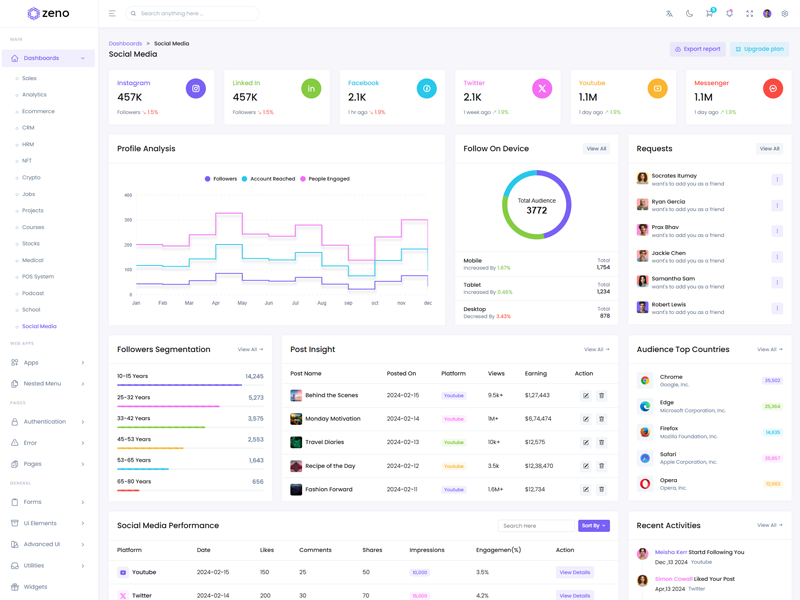Screen dimensions: 800x600
Task: Toggle dark mode with moon icon
Action: (689, 14)
